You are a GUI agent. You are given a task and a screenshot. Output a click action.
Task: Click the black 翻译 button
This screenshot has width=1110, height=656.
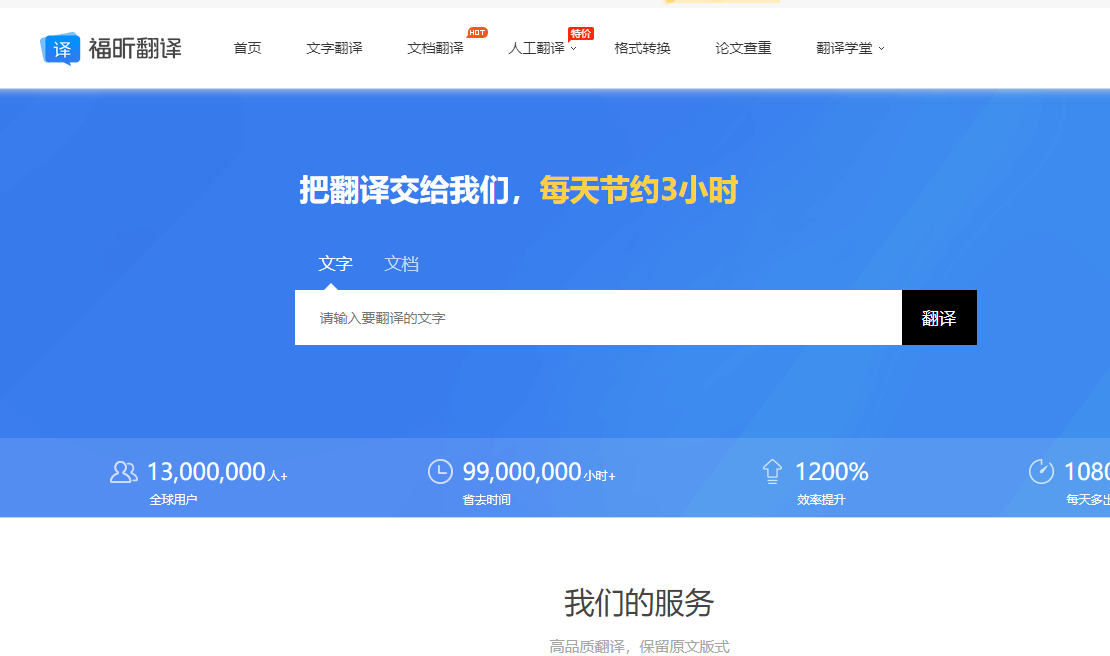click(939, 318)
